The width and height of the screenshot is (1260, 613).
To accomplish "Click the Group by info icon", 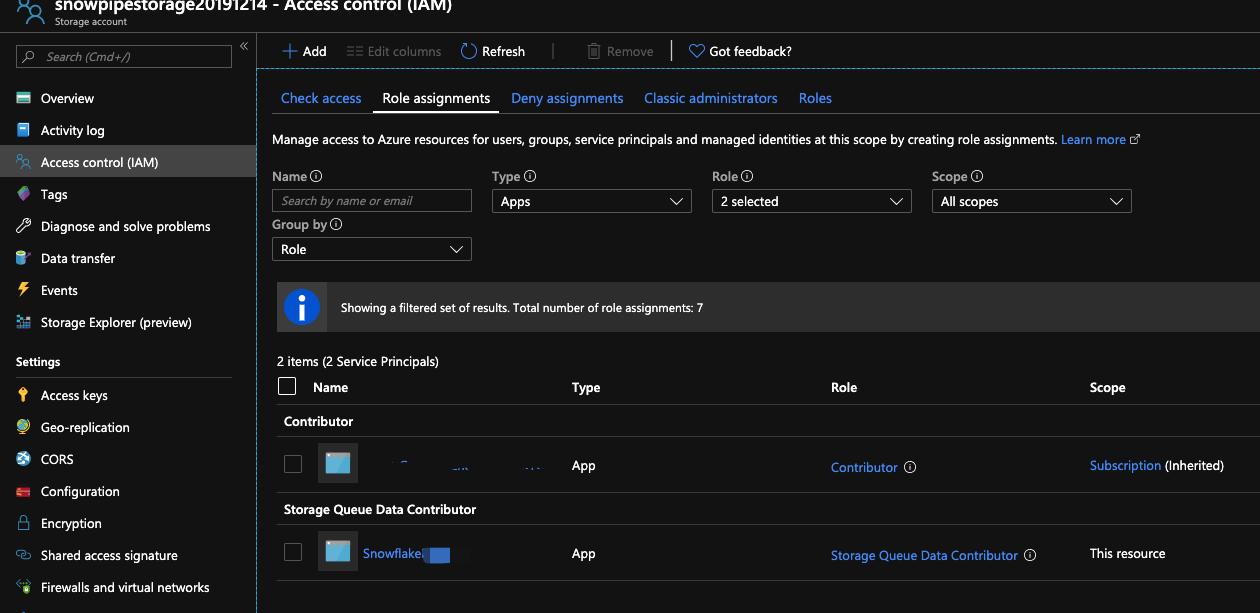I will pos(336,224).
